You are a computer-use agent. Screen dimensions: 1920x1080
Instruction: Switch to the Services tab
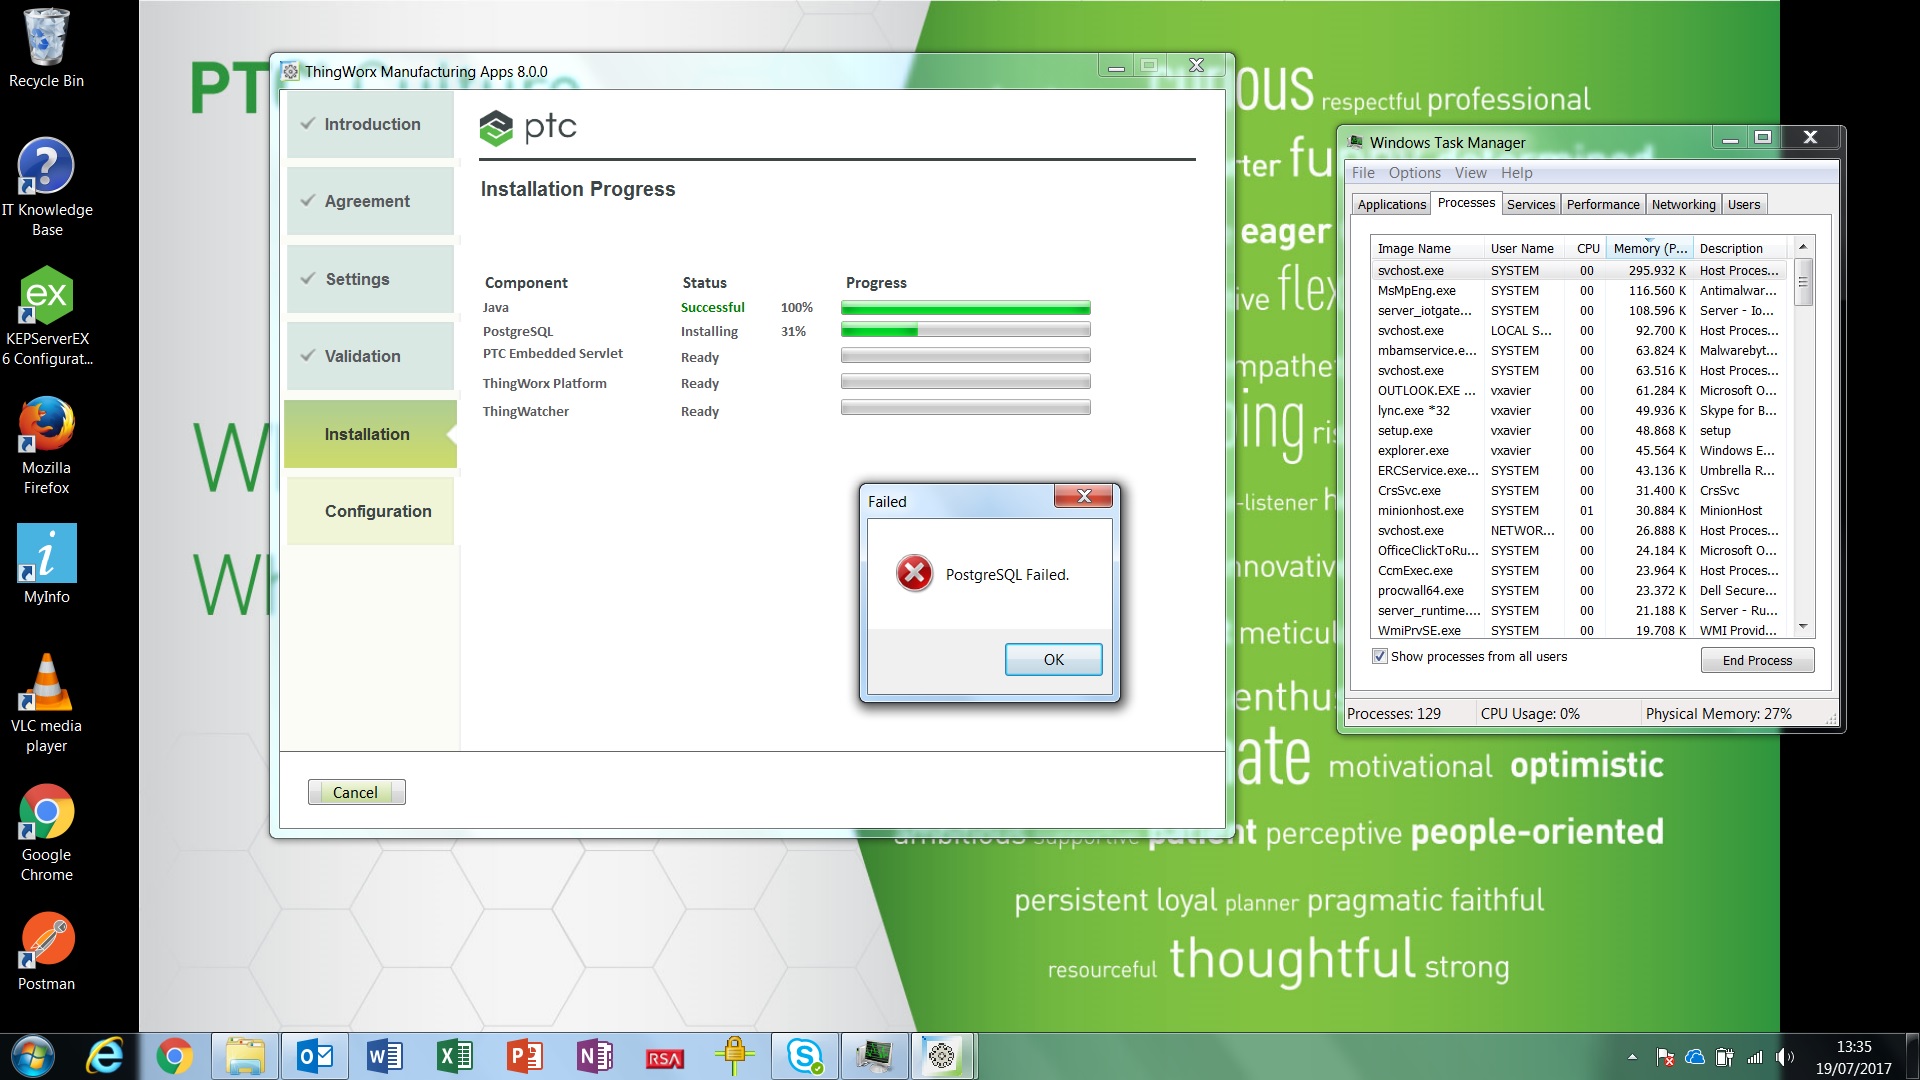point(1531,204)
